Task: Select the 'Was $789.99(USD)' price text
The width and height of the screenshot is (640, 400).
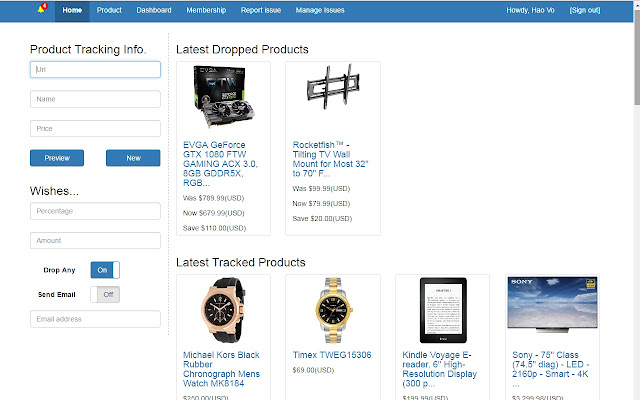Action: [x=213, y=198]
